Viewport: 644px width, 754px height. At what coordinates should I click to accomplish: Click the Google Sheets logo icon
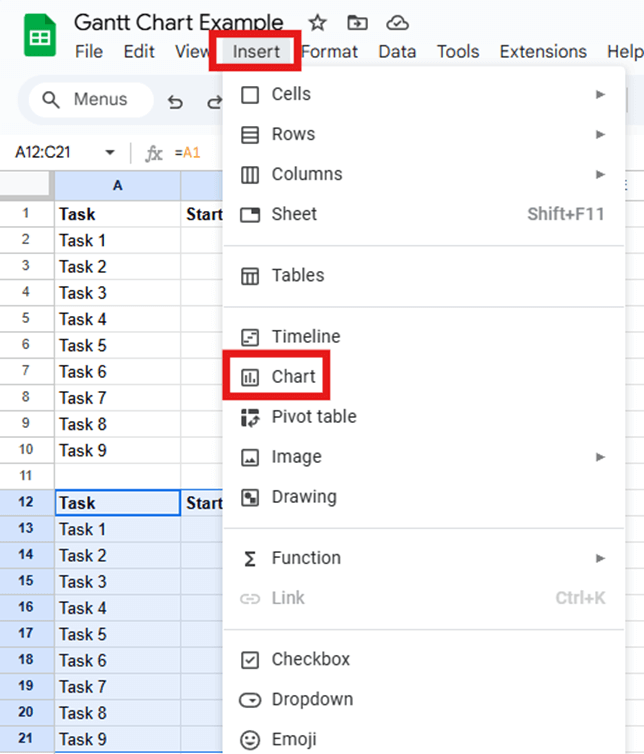(x=40, y=39)
